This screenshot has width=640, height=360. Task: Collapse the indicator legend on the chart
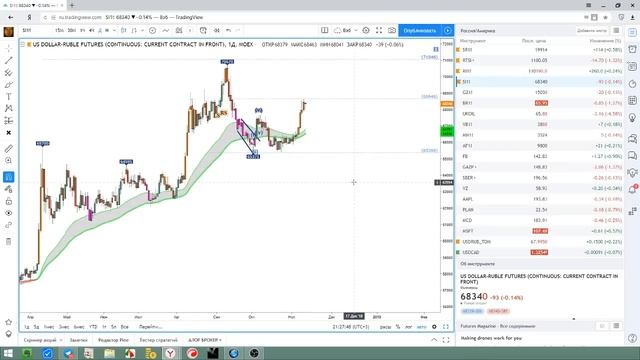tap(23, 44)
